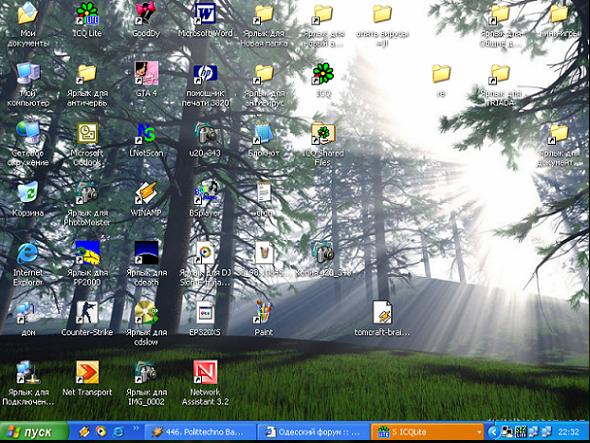The width and height of the screenshot is (590, 443).
Task: Select Ярлык для IMG_0002 camera shortcut
Action: (x=146, y=372)
